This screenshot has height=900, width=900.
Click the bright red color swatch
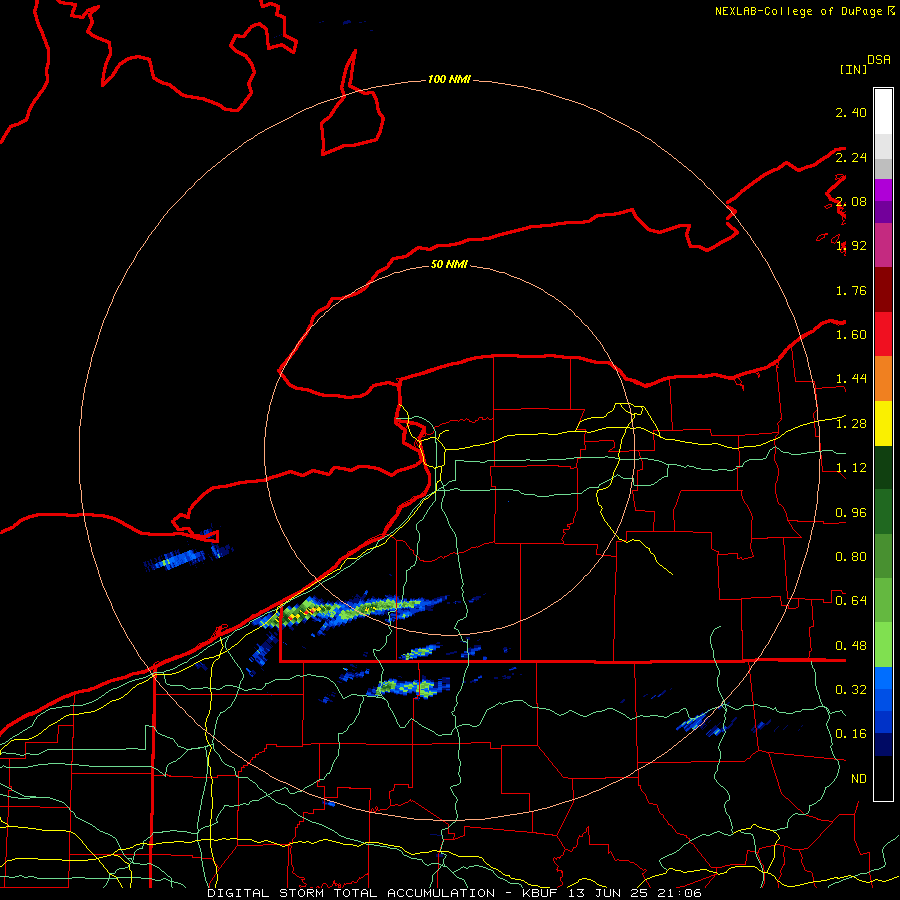883,334
